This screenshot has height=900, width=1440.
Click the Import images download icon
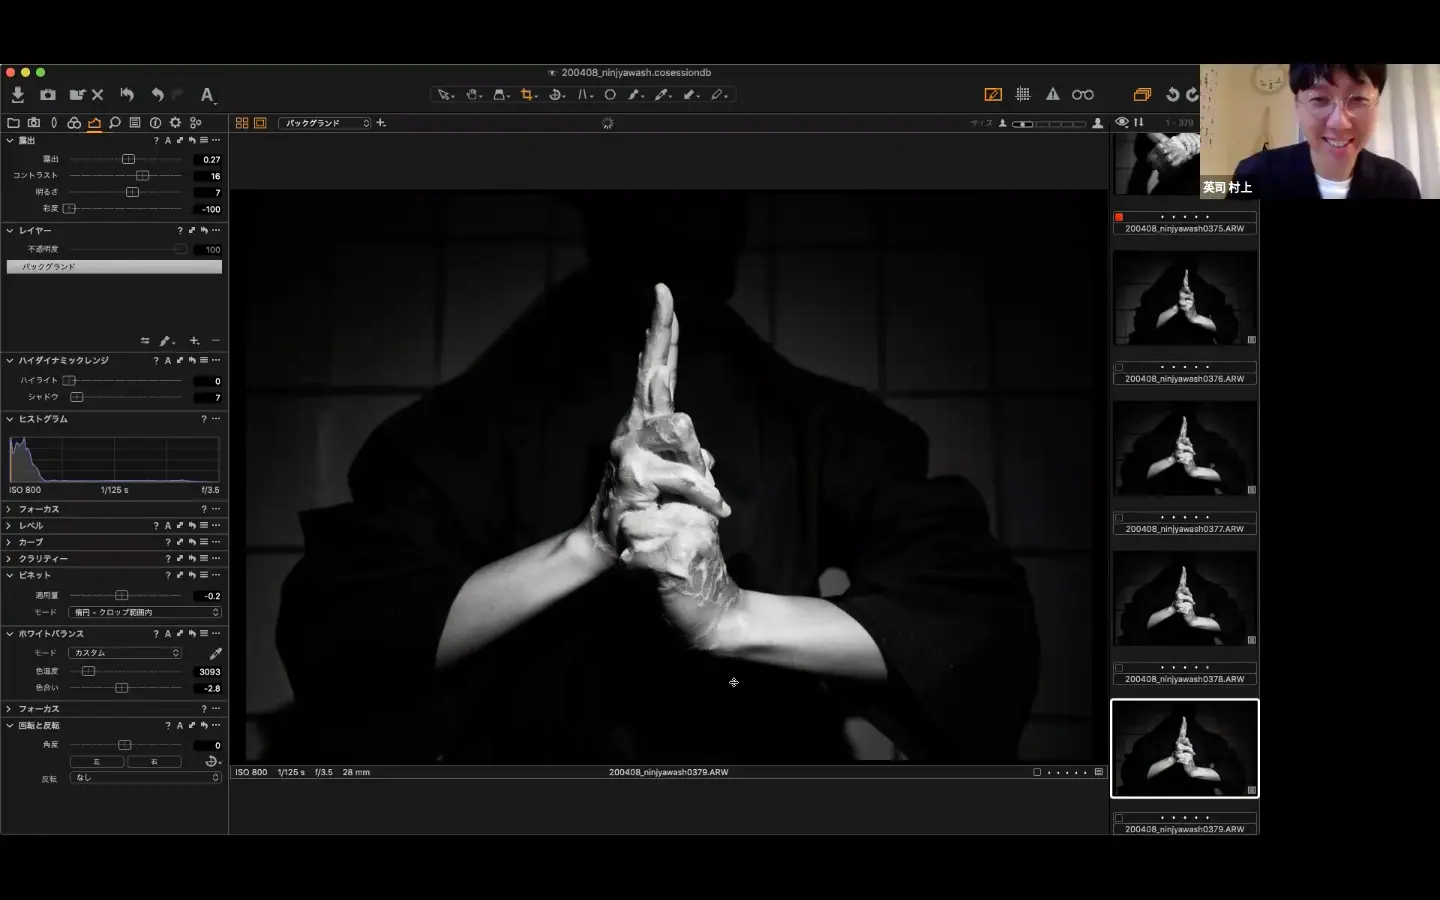pos(18,94)
